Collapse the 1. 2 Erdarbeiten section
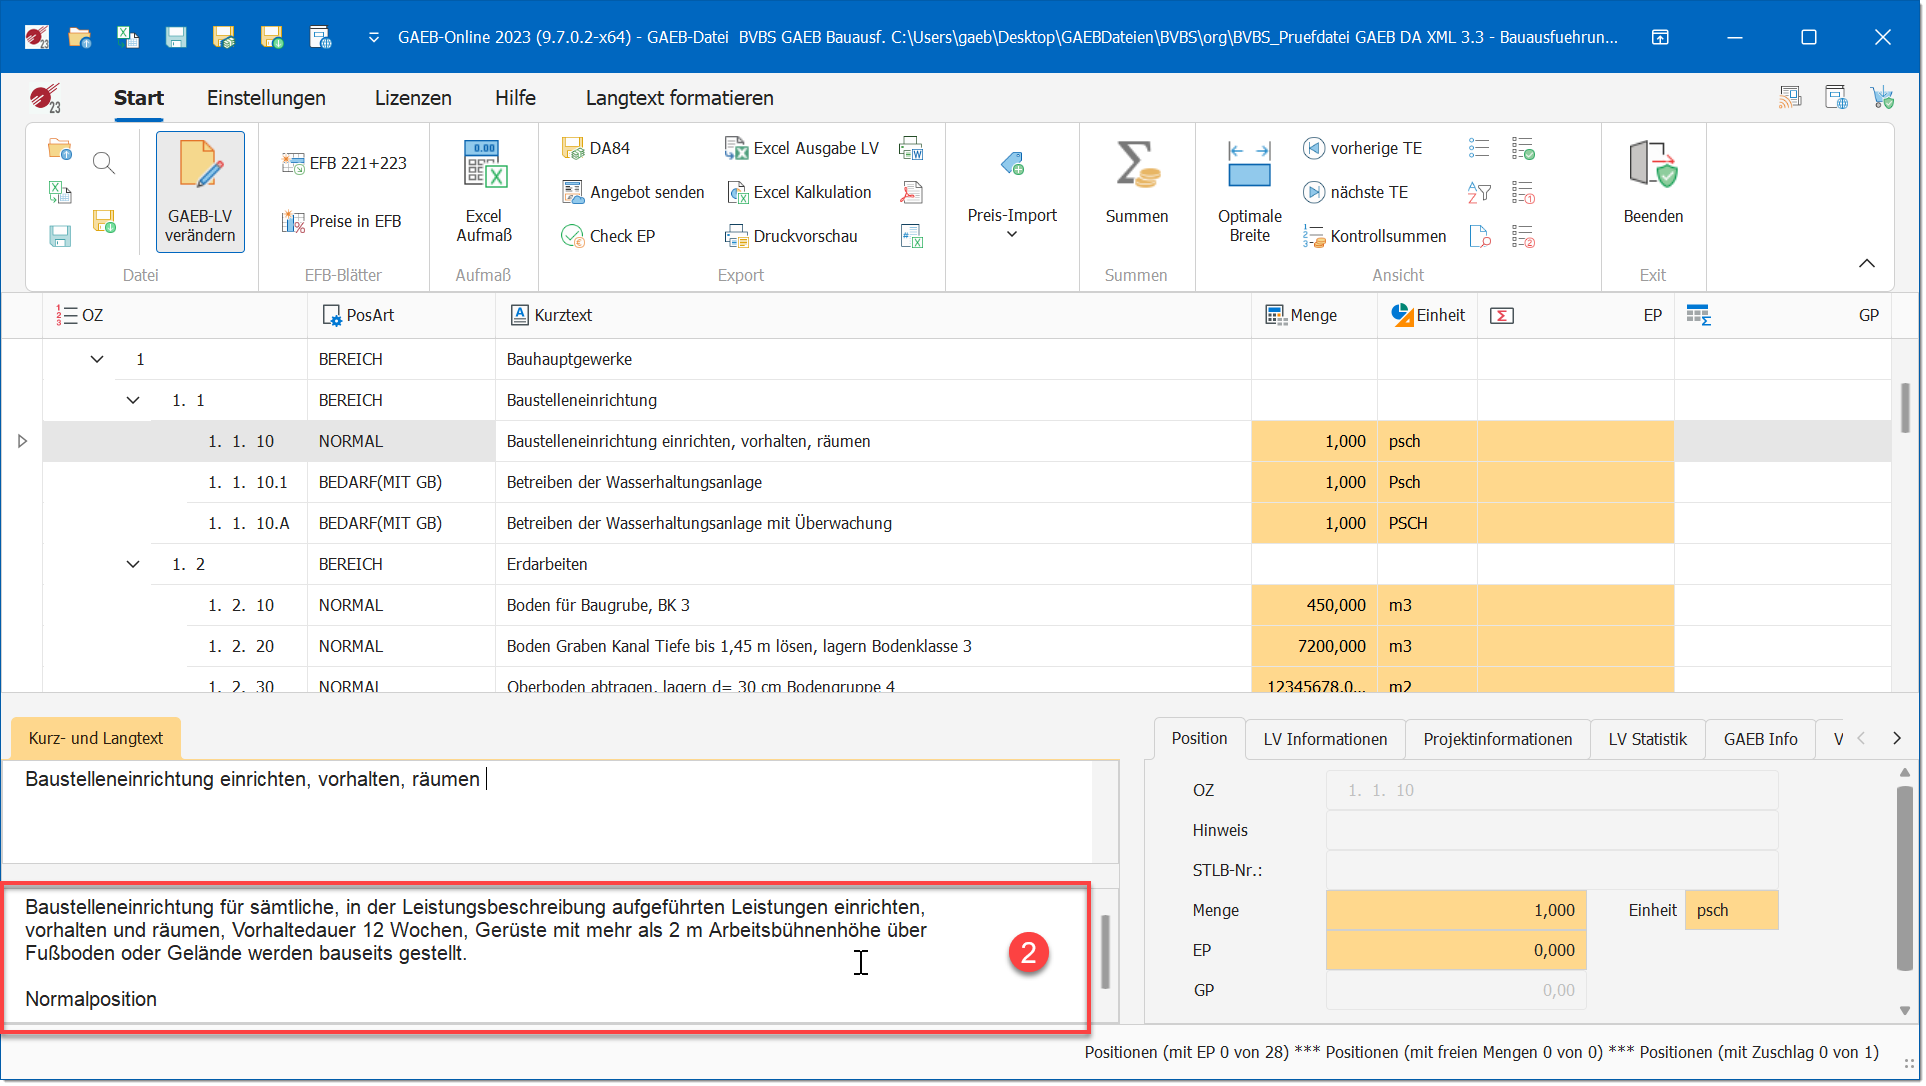This screenshot has width=1926, height=1086. pyautogui.click(x=133, y=564)
